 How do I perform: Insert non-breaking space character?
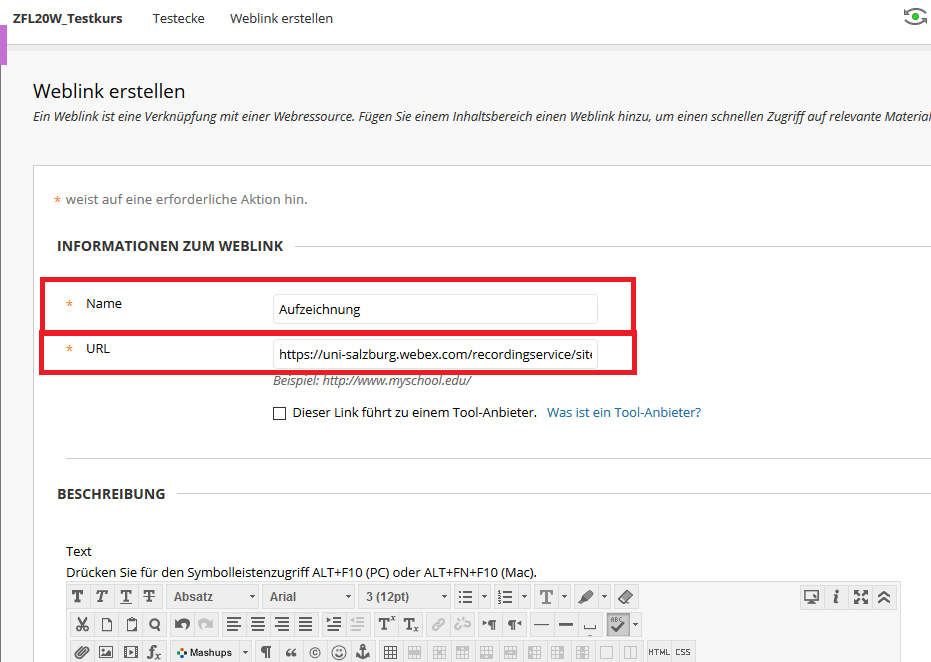(x=590, y=625)
